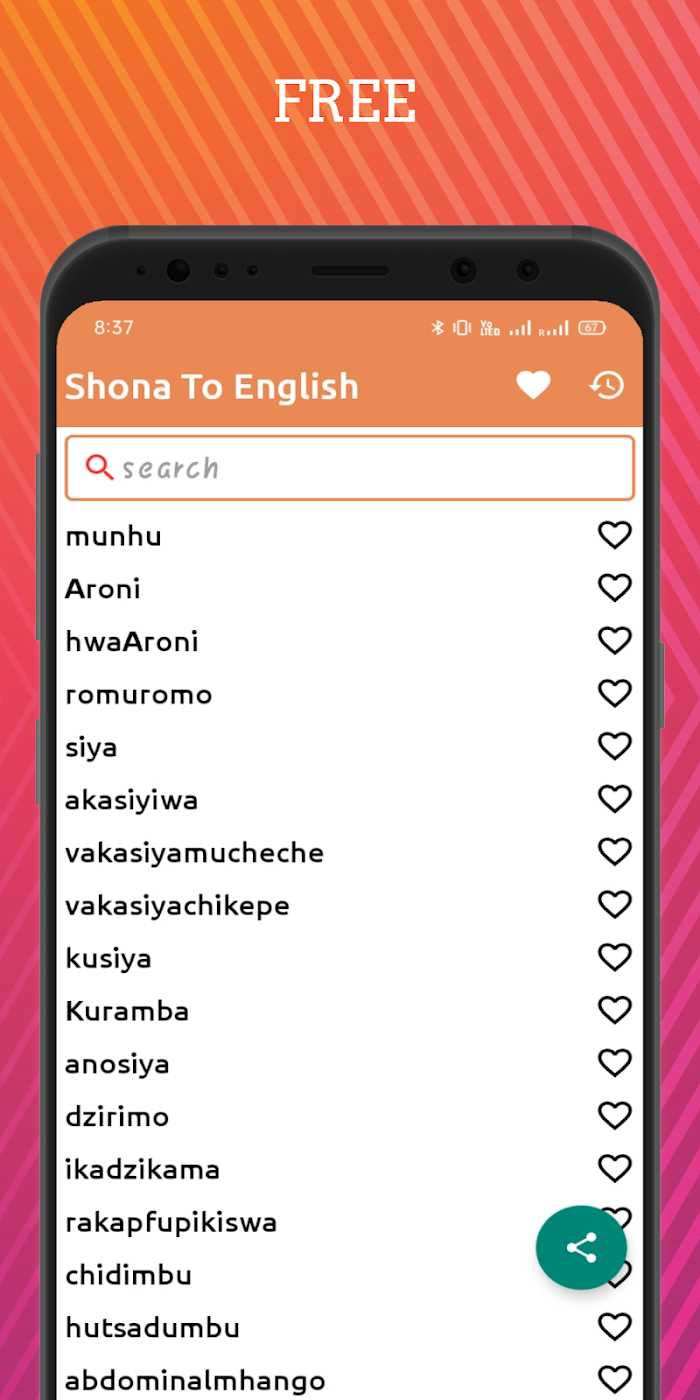Tap heart icon beside romuromo
The height and width of the screenshot is (1400, 700).
point(615,694)
